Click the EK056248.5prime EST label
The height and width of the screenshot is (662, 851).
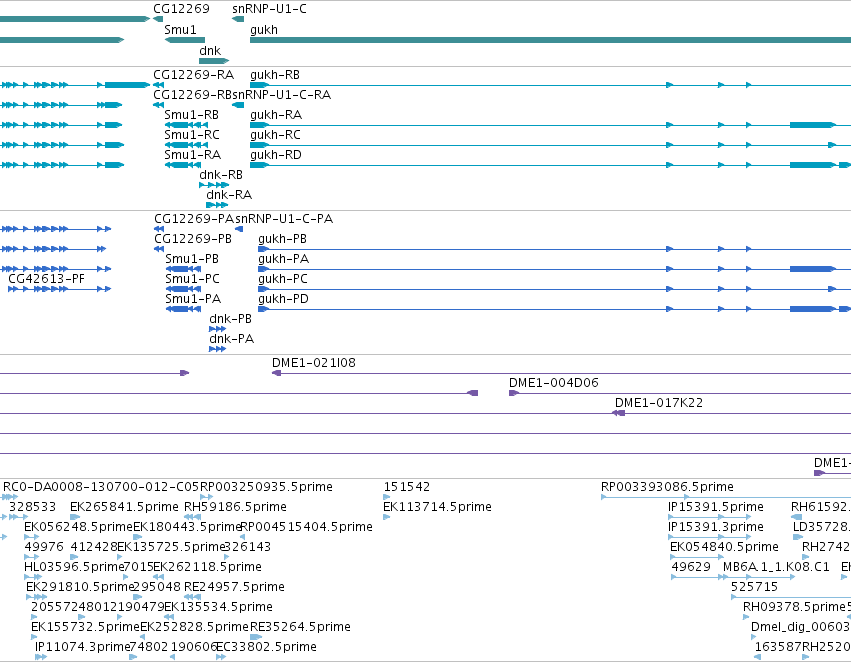[x=78, y=527]
